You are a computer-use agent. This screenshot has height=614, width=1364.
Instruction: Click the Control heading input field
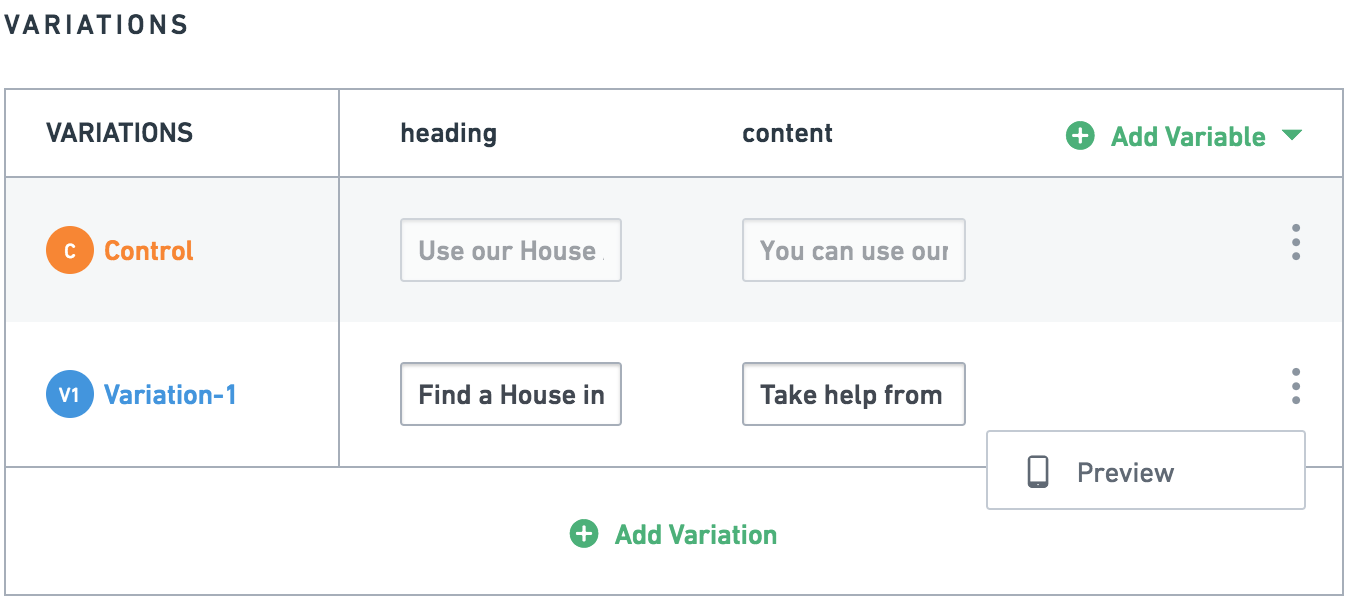511,250
